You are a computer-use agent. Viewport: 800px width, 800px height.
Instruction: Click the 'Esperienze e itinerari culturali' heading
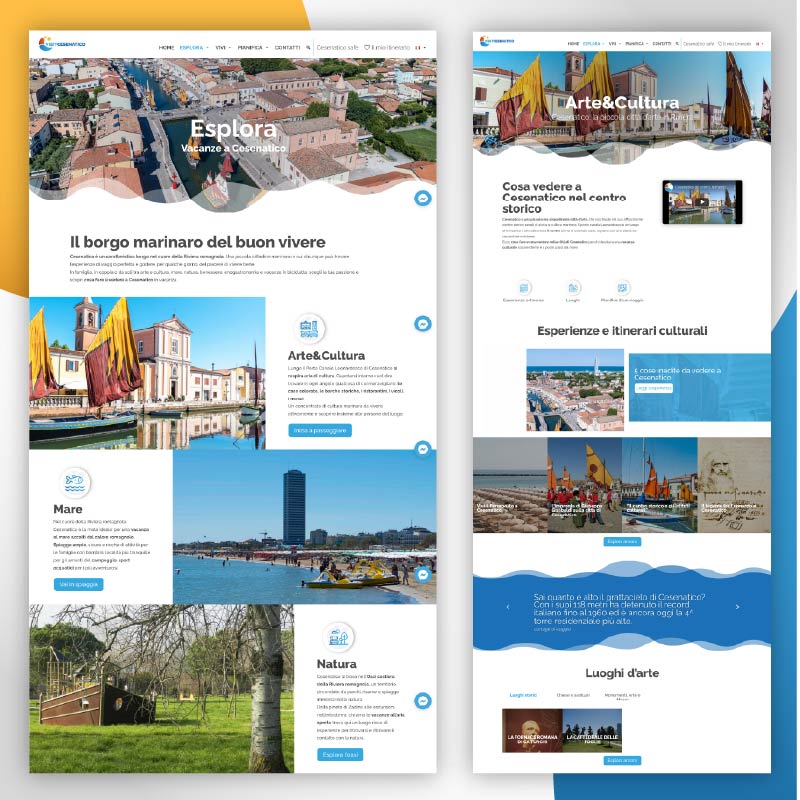622,331
